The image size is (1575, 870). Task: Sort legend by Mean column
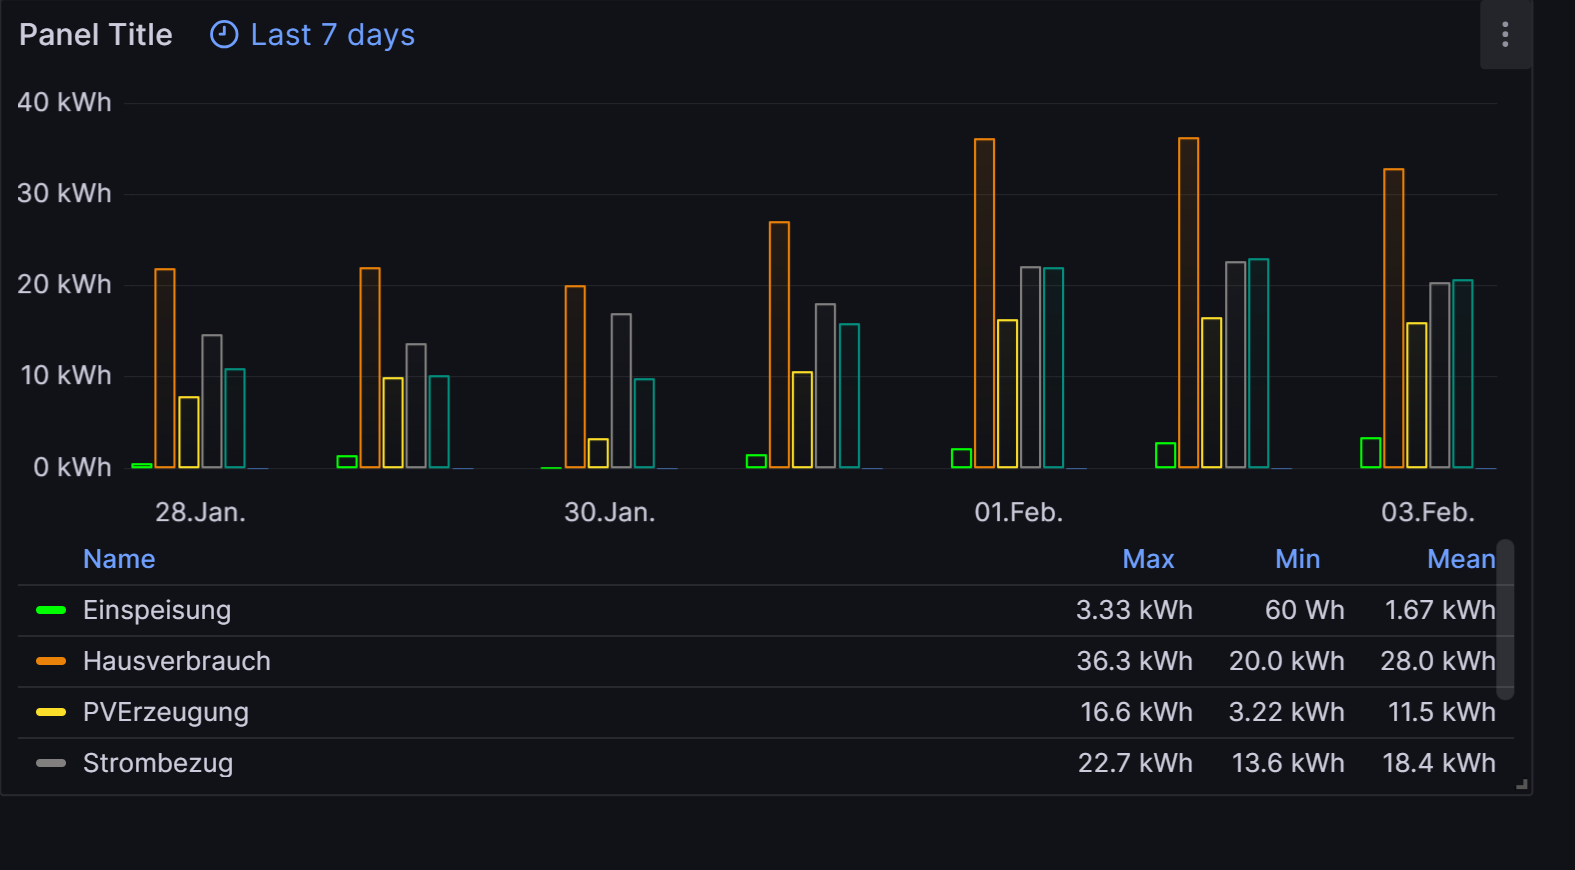click(x=1461, y=559)
